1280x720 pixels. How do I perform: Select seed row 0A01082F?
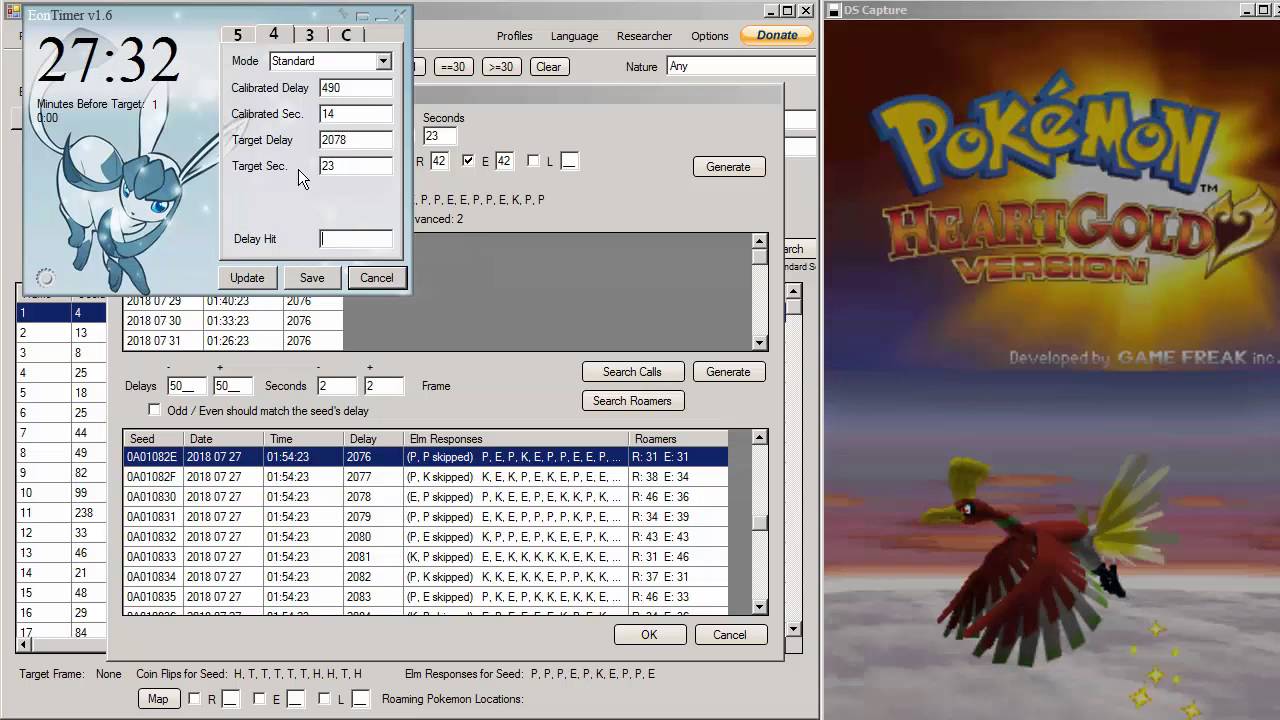pyautogui.click(x=425, y=477)
